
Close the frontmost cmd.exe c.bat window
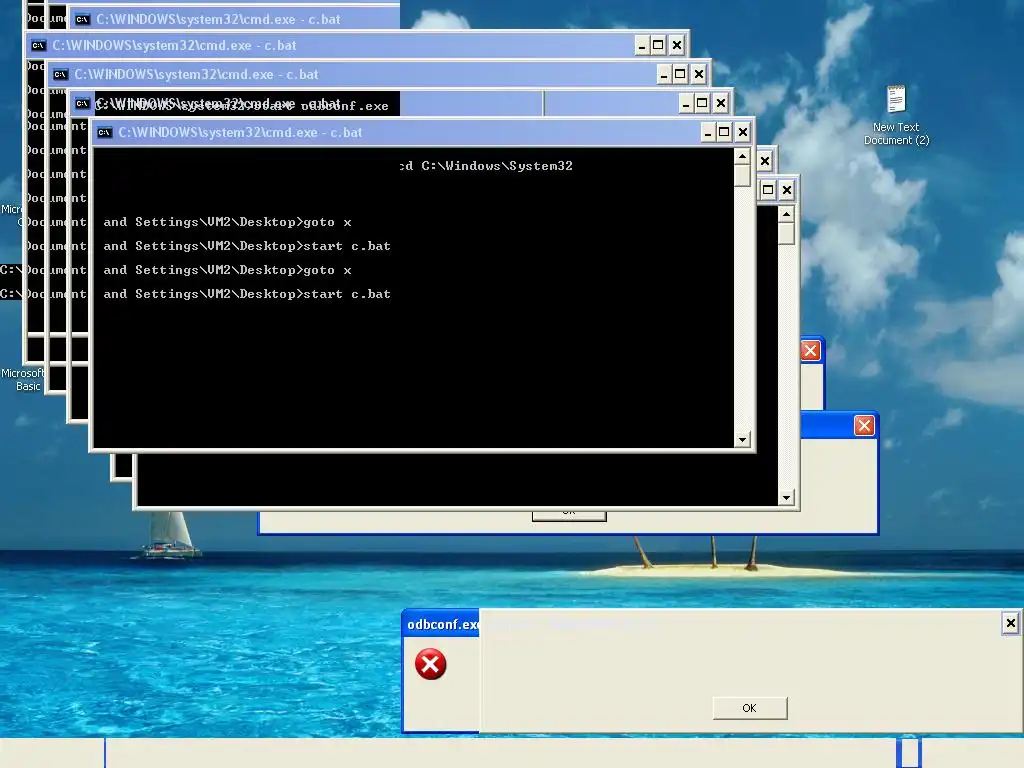point(743,133)
